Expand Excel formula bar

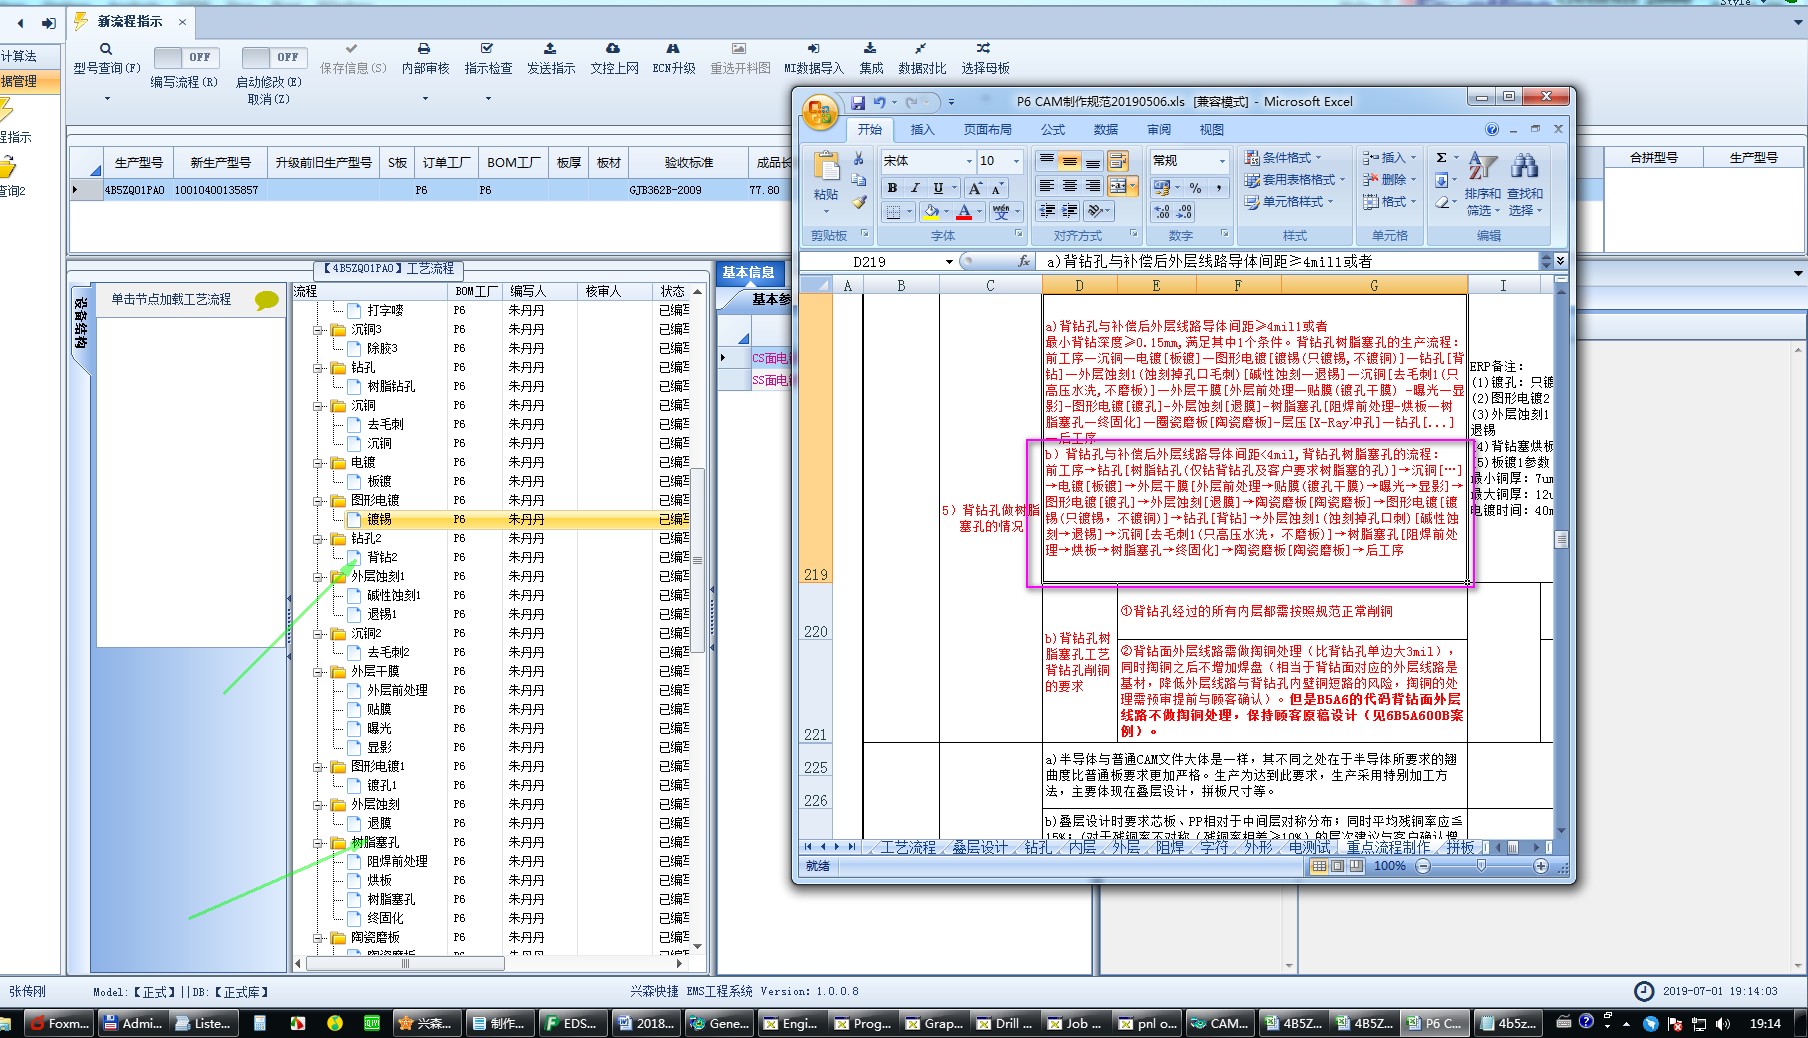[x=1560, y=261]
